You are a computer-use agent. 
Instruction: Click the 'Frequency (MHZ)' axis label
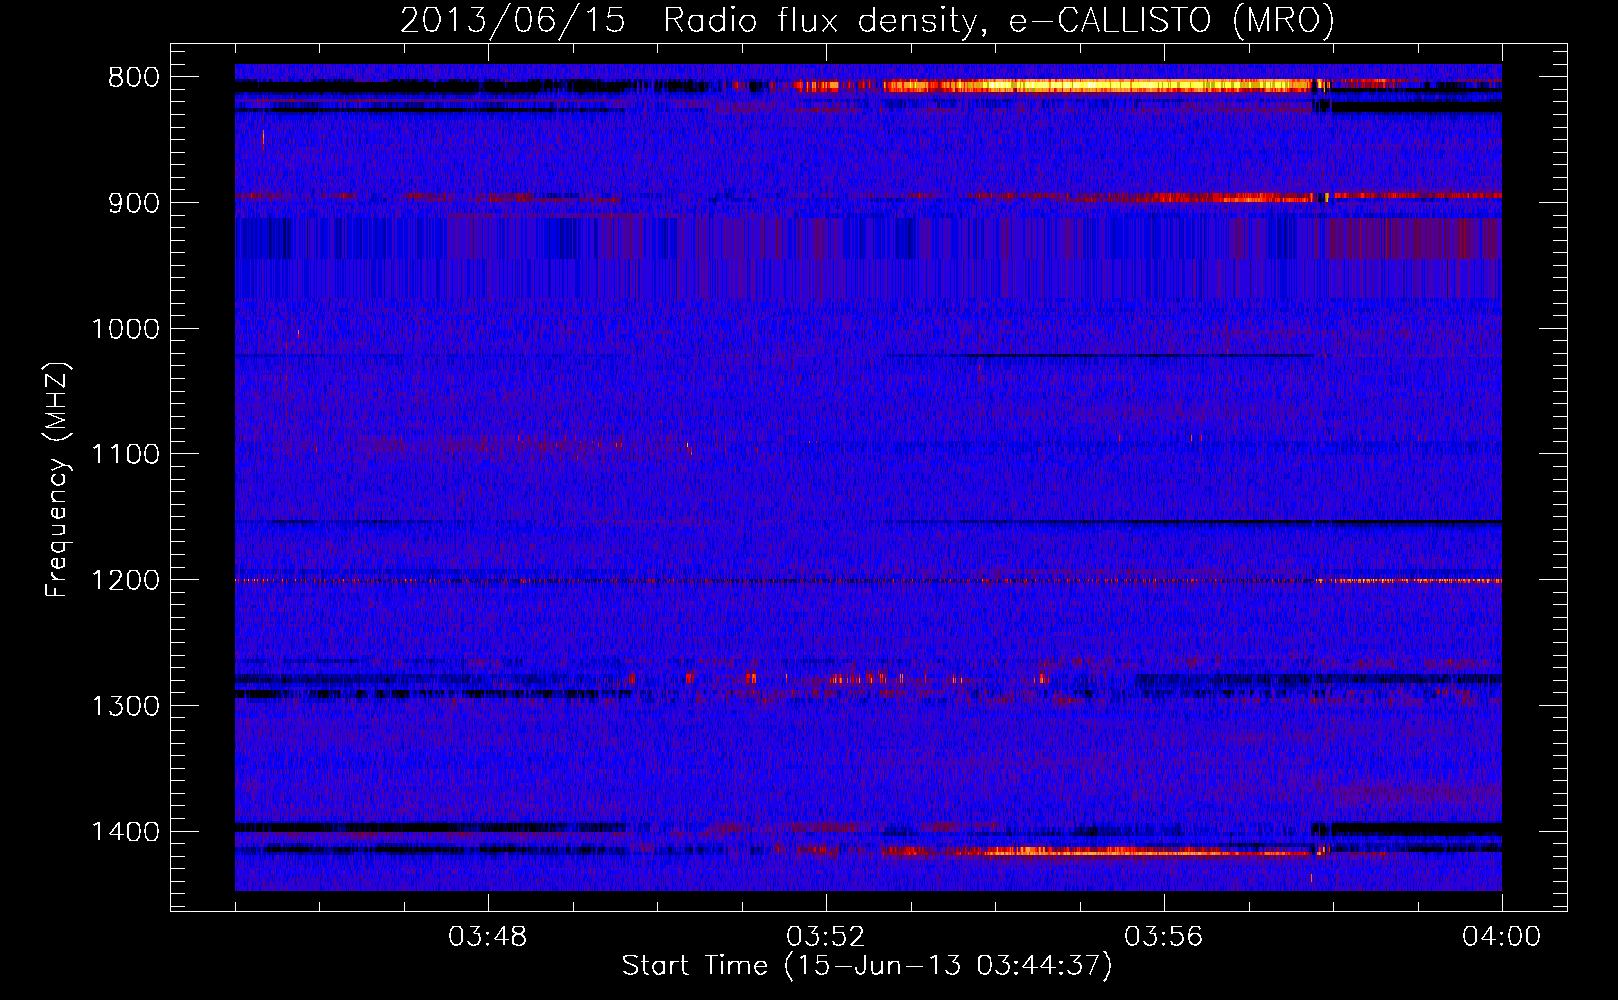click(58, 480)
